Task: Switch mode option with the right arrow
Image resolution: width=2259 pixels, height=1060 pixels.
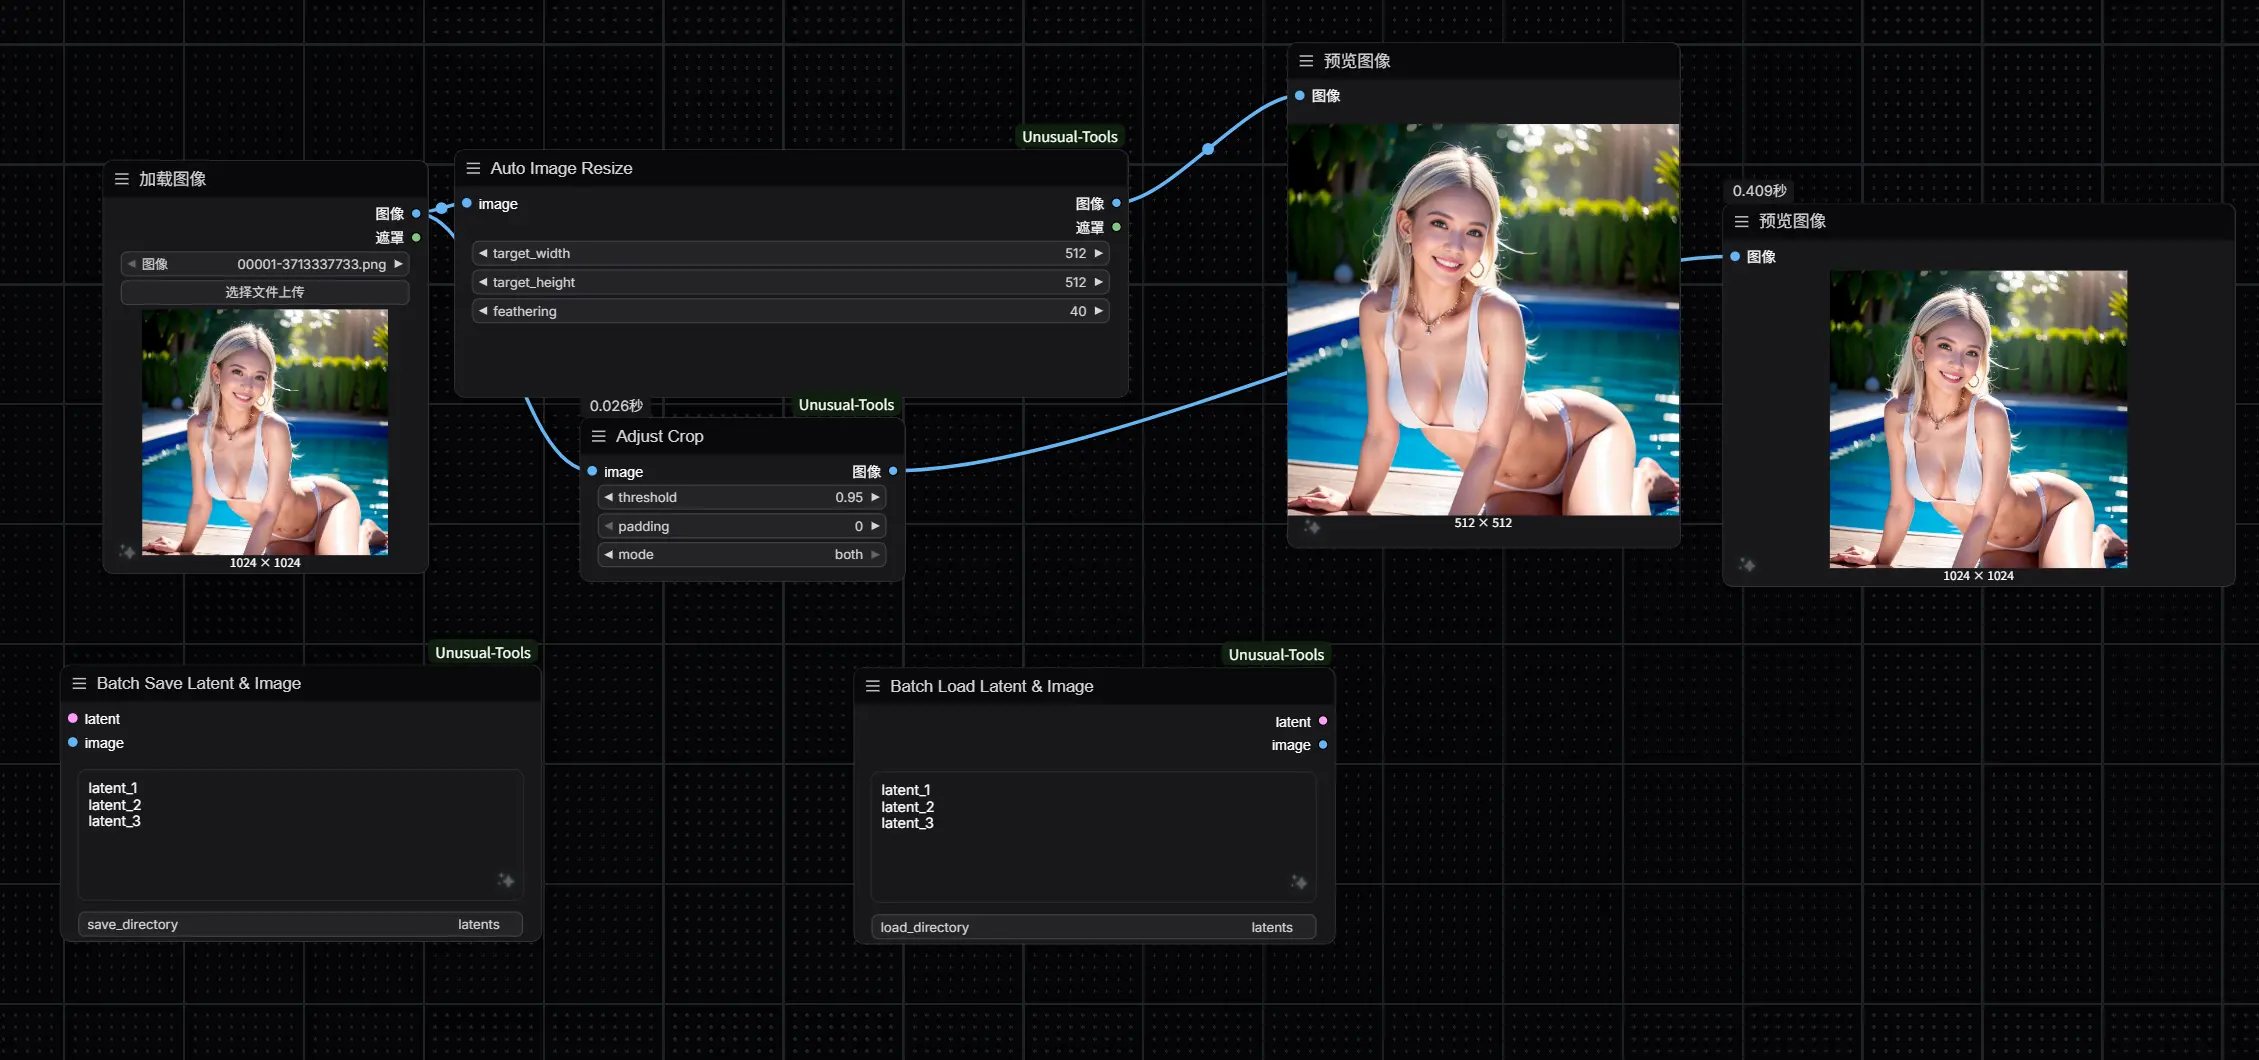Action: coord(875,554)
